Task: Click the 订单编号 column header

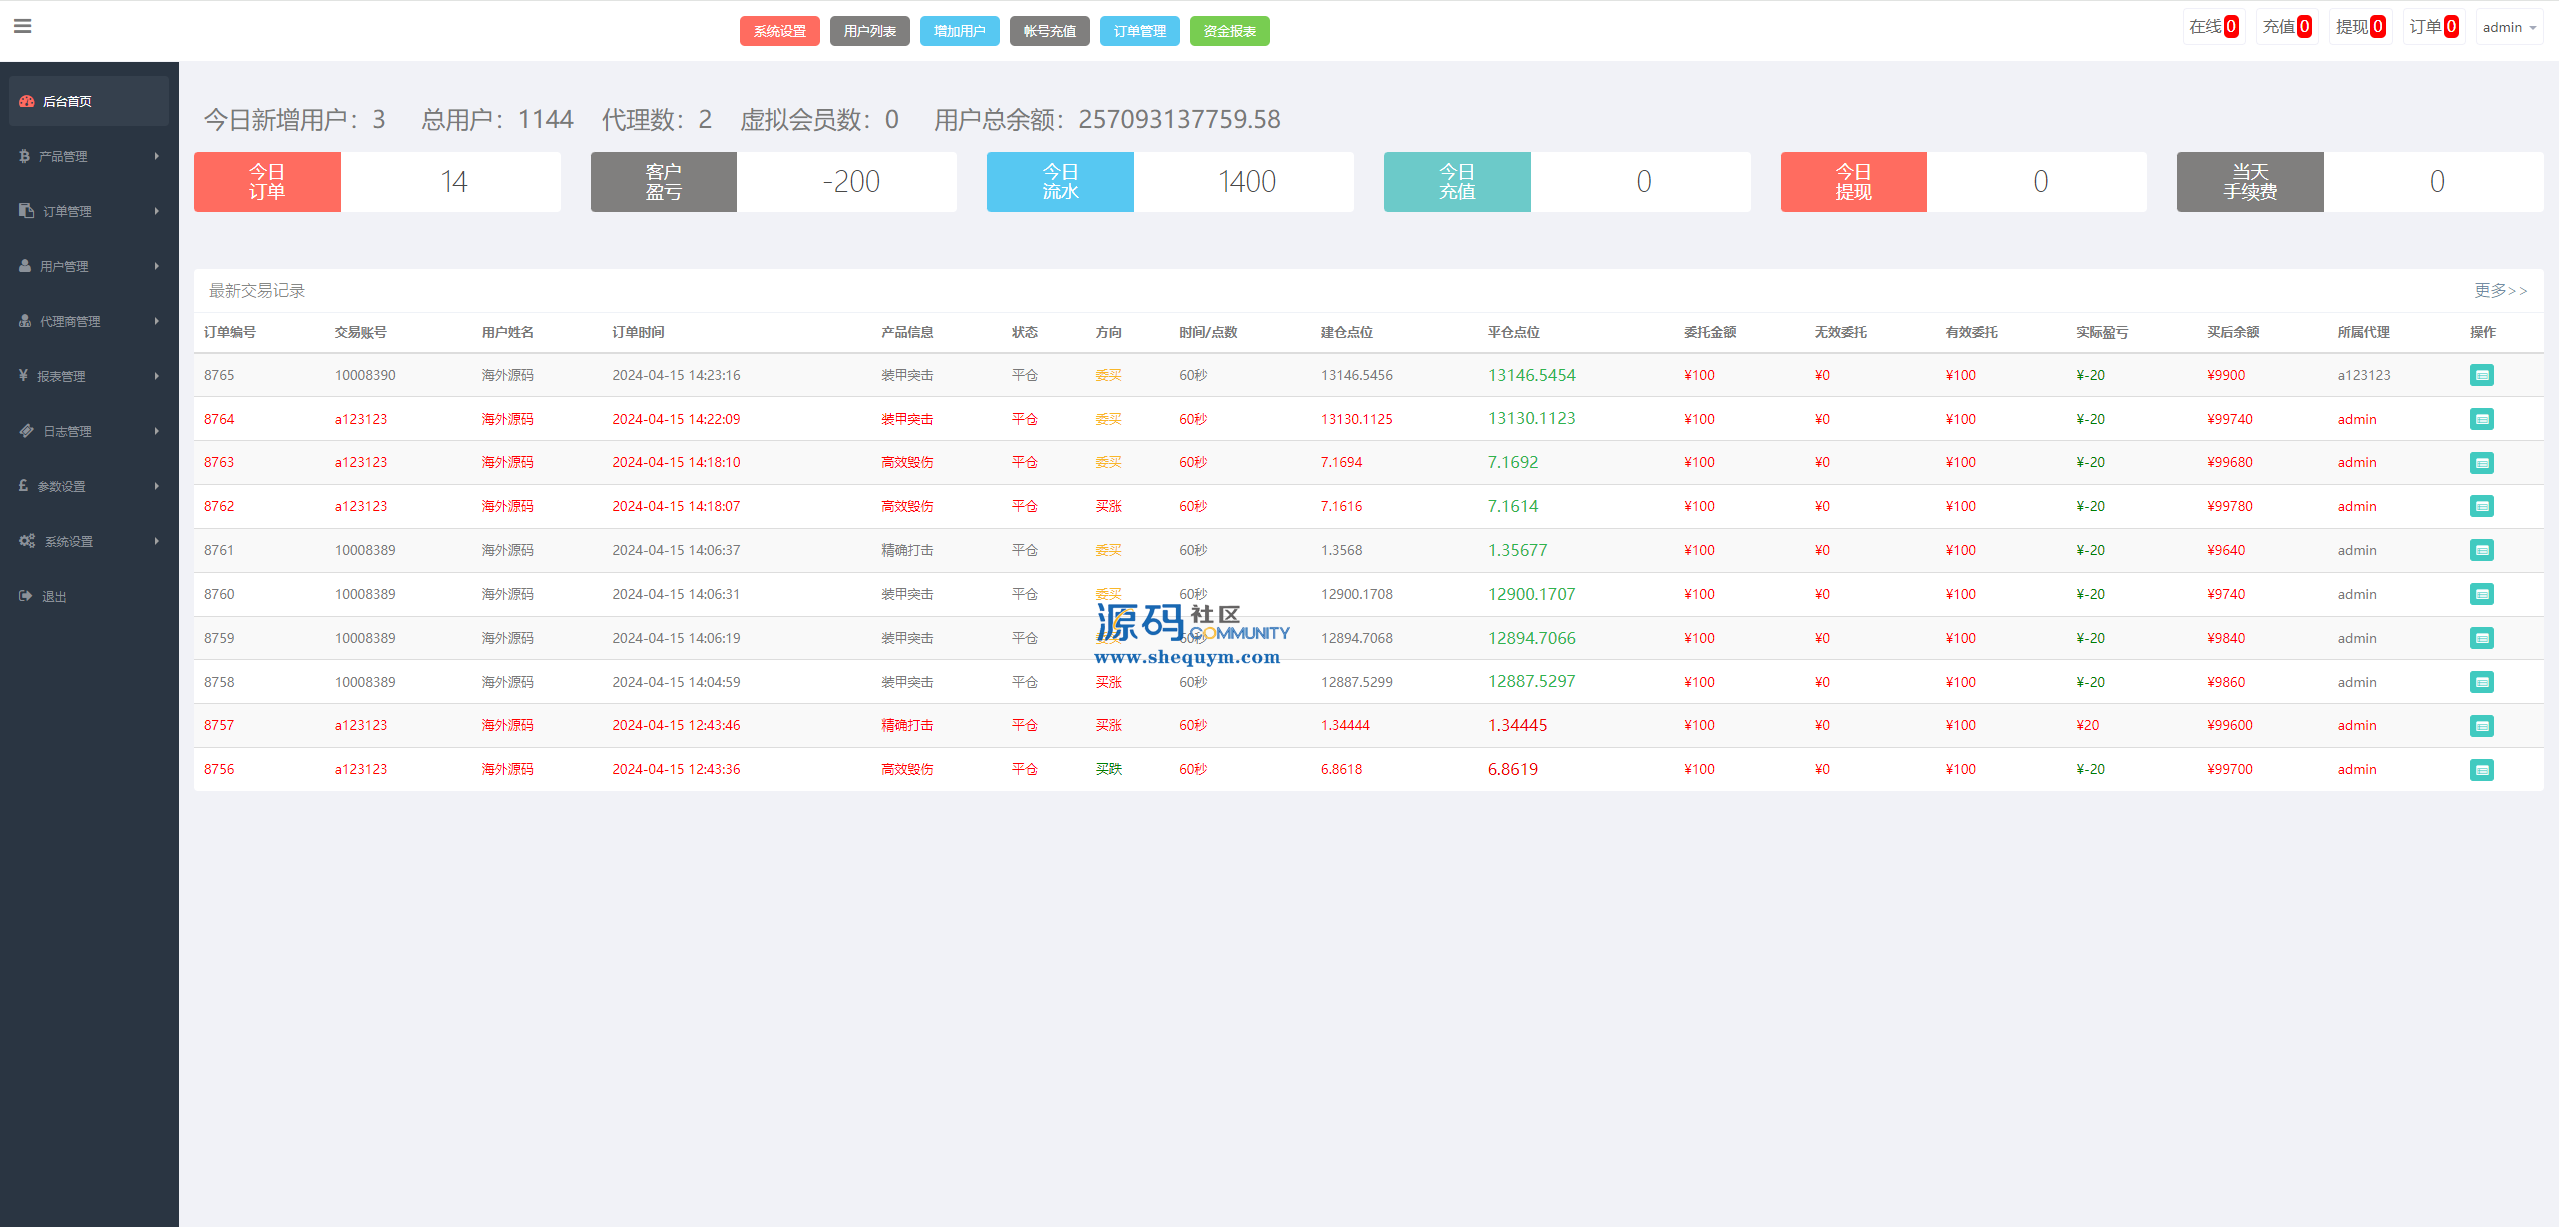Action: 230,332
